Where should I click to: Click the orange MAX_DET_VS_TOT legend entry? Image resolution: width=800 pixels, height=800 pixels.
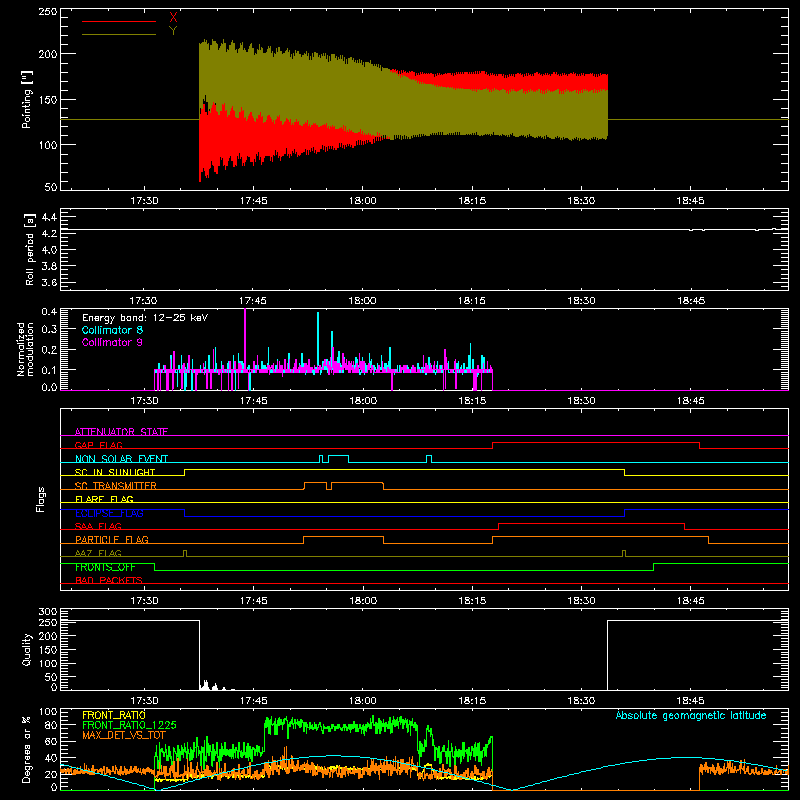point(124,735)
